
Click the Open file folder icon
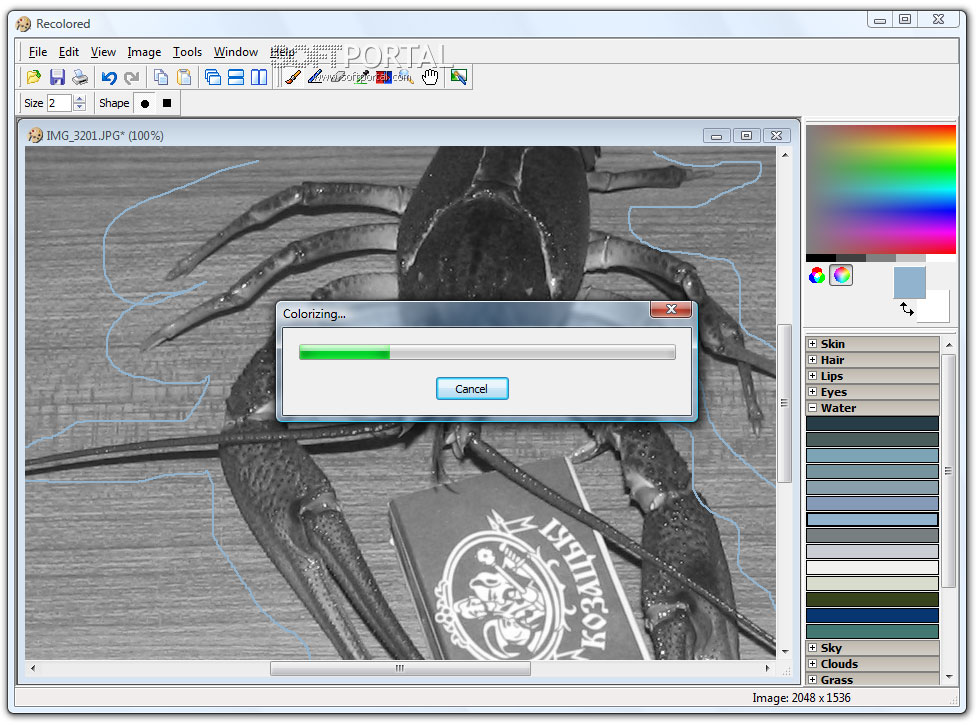[x=34, y=77]
